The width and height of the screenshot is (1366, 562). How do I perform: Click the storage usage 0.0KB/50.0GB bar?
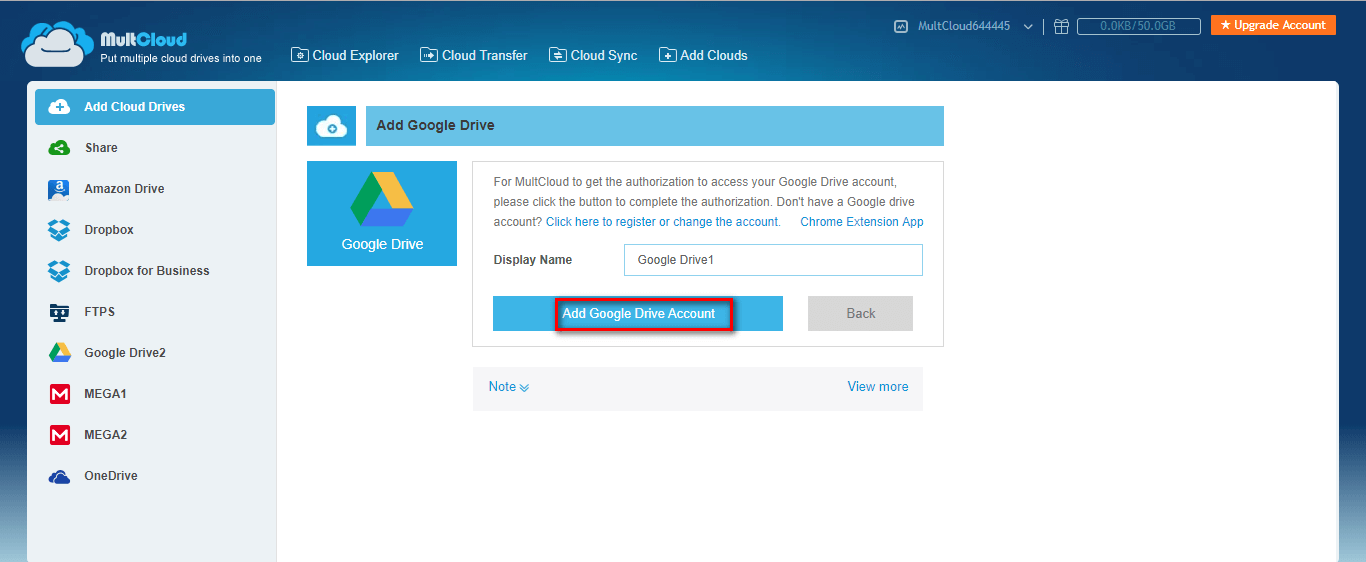pos(1138,27)
